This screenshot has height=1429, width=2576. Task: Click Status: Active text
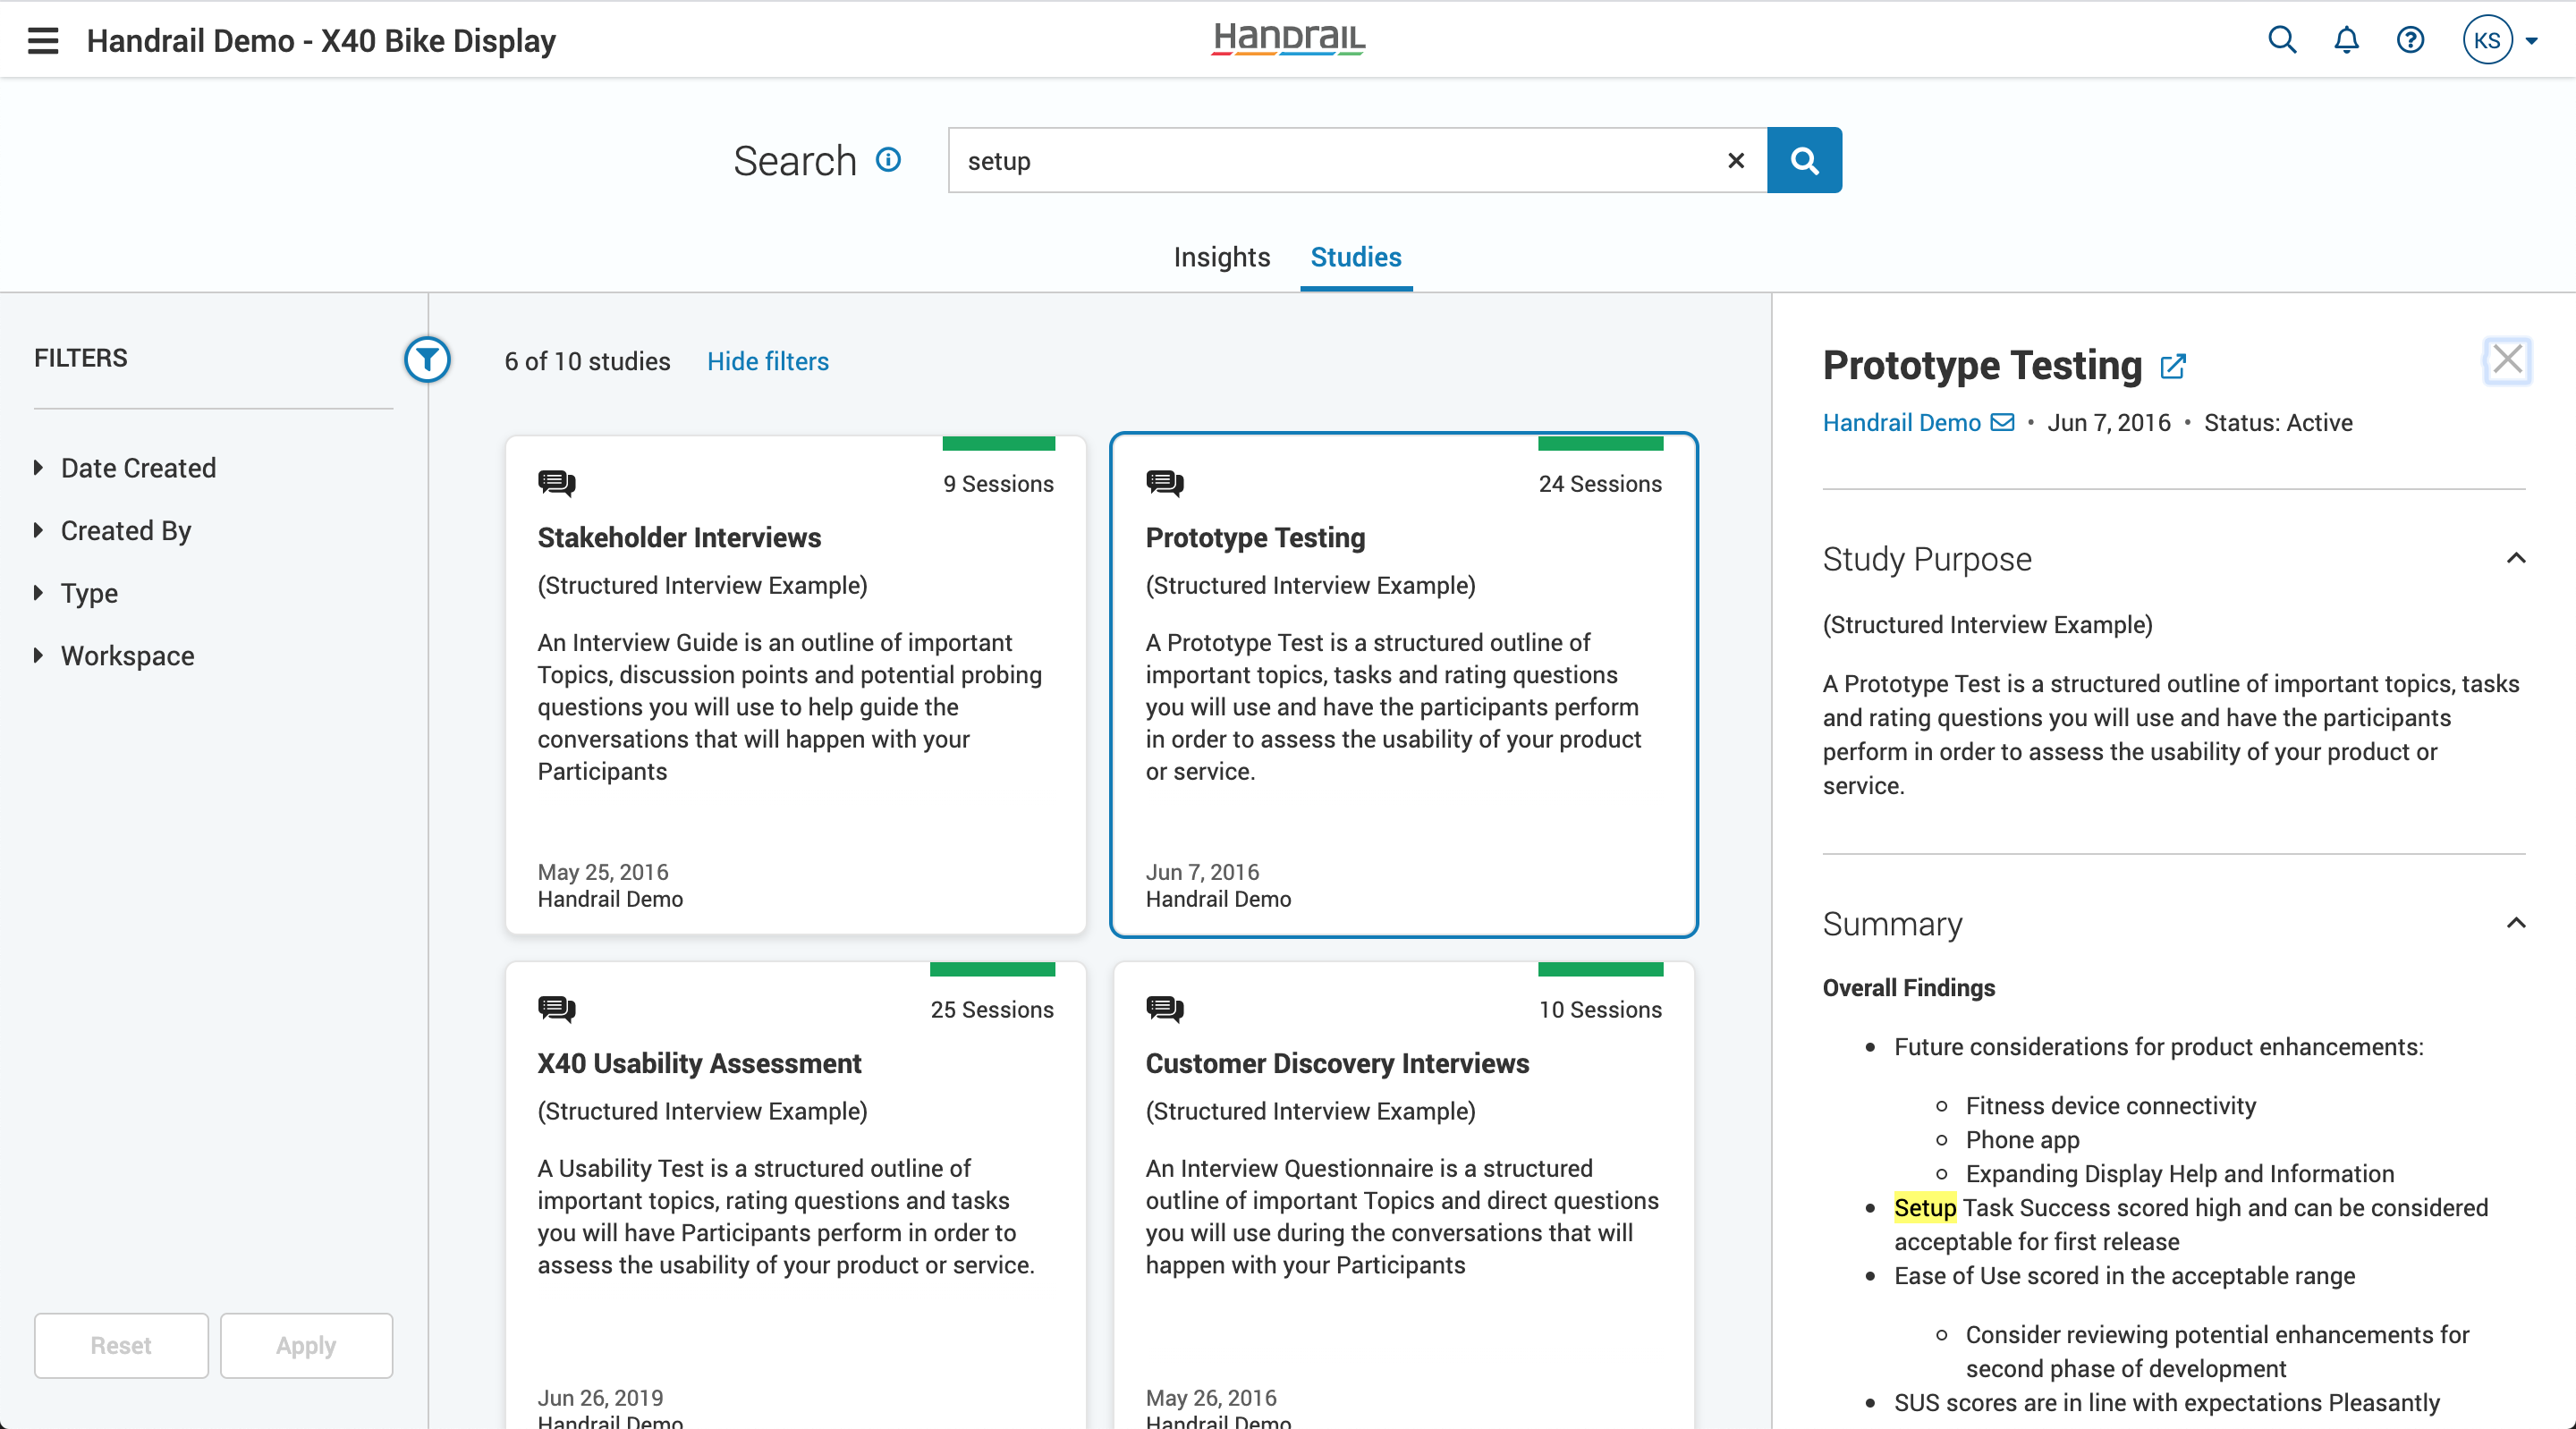click(x=2278, y=423)
